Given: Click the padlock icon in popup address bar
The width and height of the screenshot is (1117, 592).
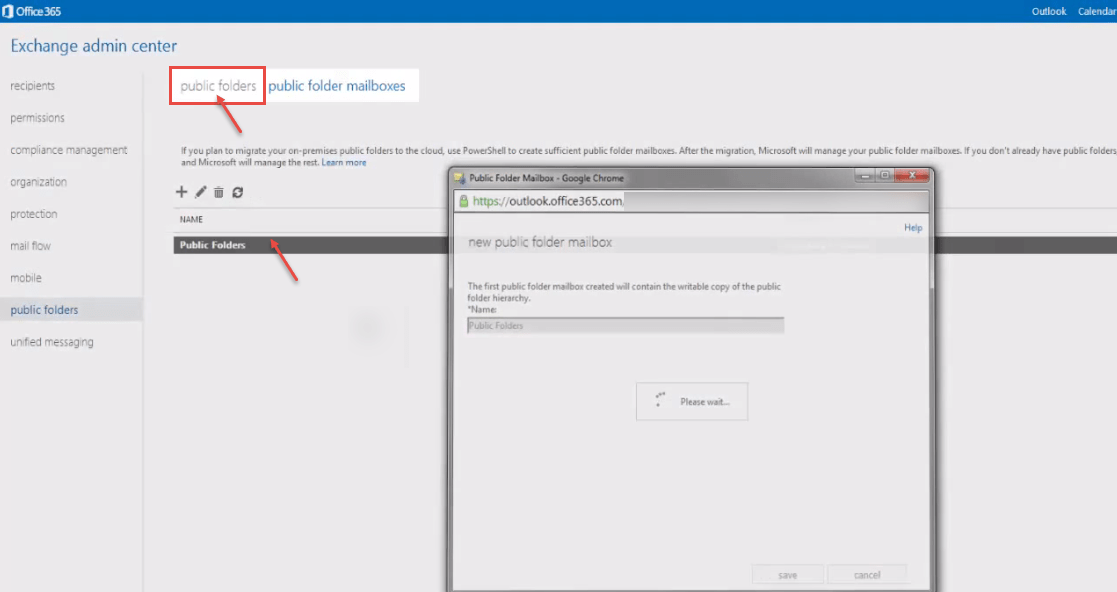Looking at the screenshot, I should pyautogui.click(x=464, y=201).
